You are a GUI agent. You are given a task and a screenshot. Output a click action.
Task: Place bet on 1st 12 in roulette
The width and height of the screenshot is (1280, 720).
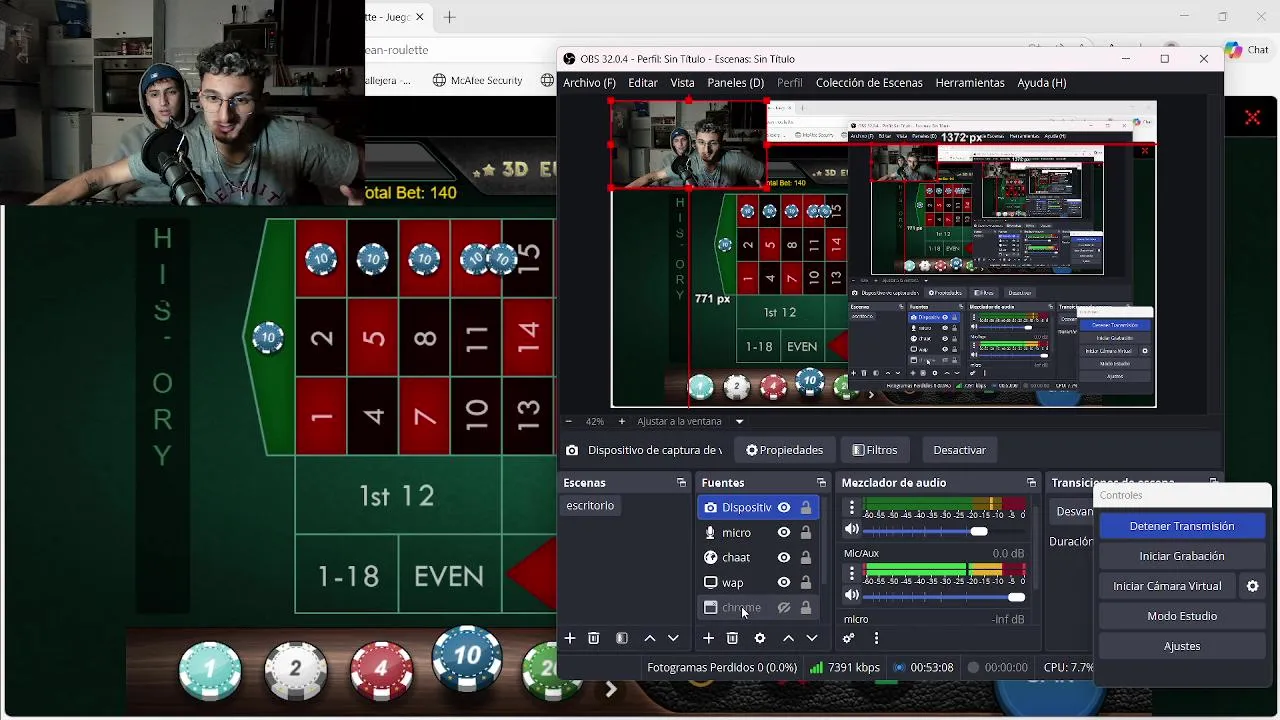pos(397,495)
